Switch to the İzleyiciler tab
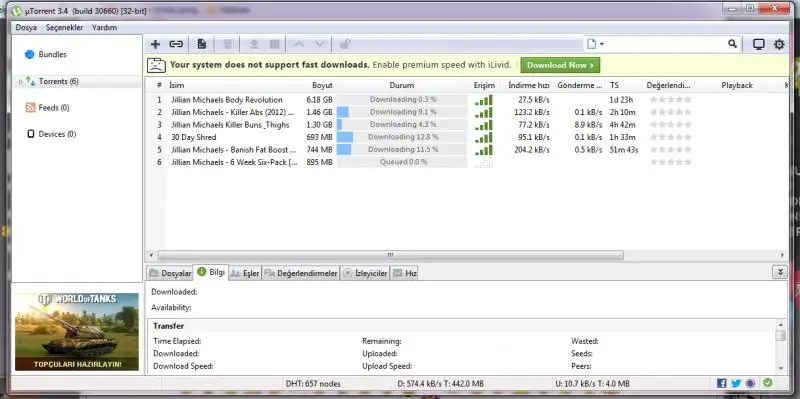The height and width of the screenshot is (399, 800). (x=365, y=273)
